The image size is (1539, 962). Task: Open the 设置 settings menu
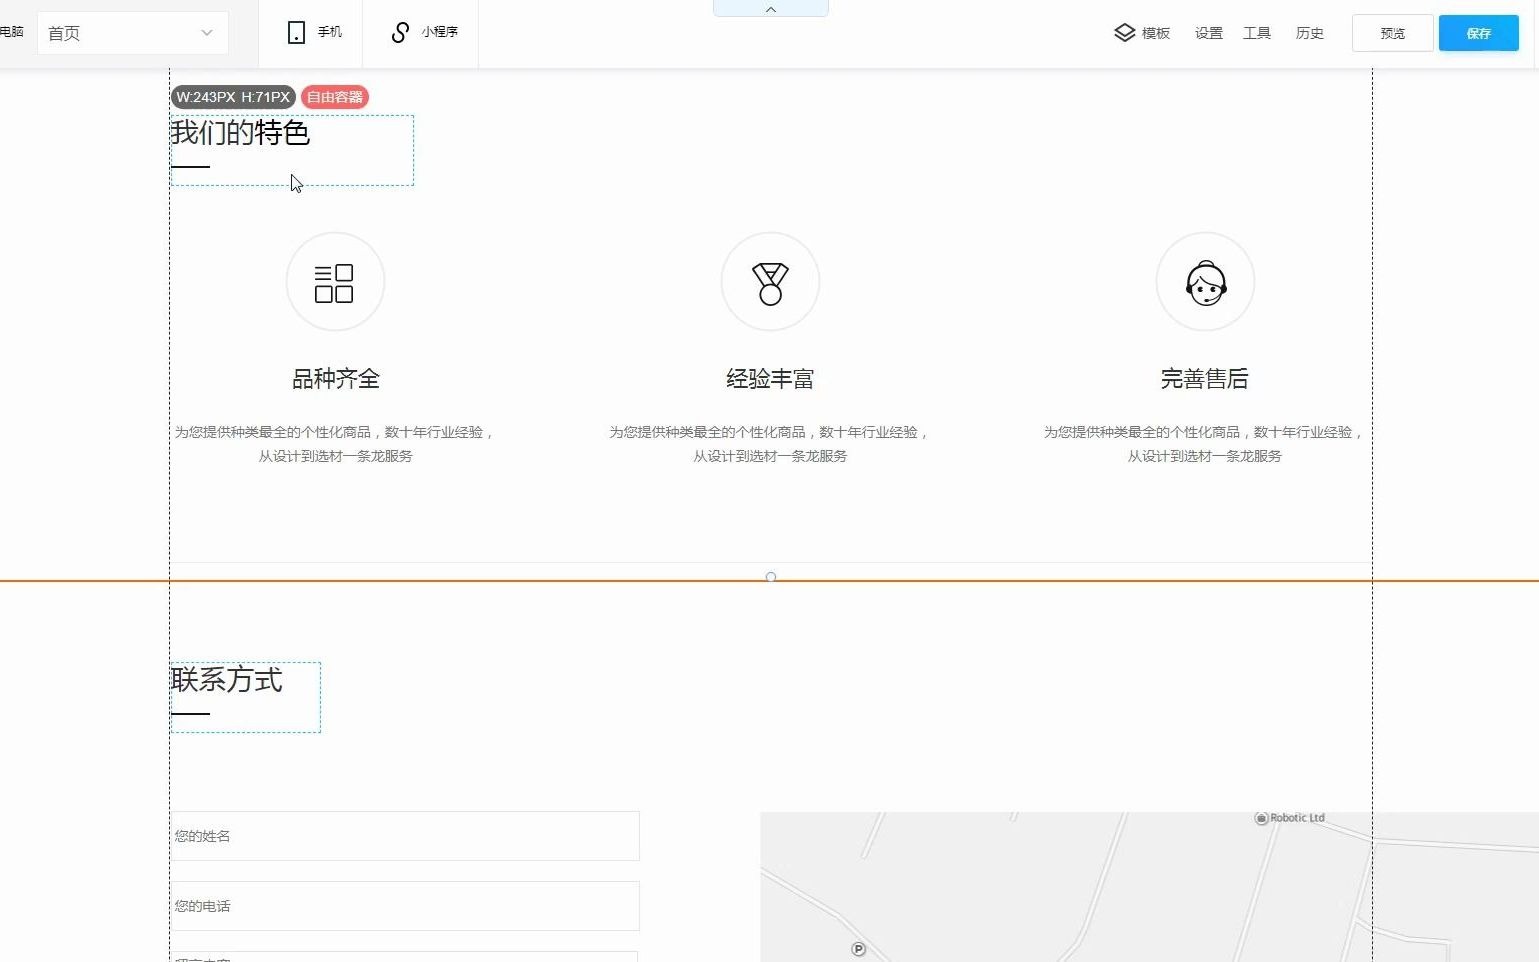coord(1208,33)
